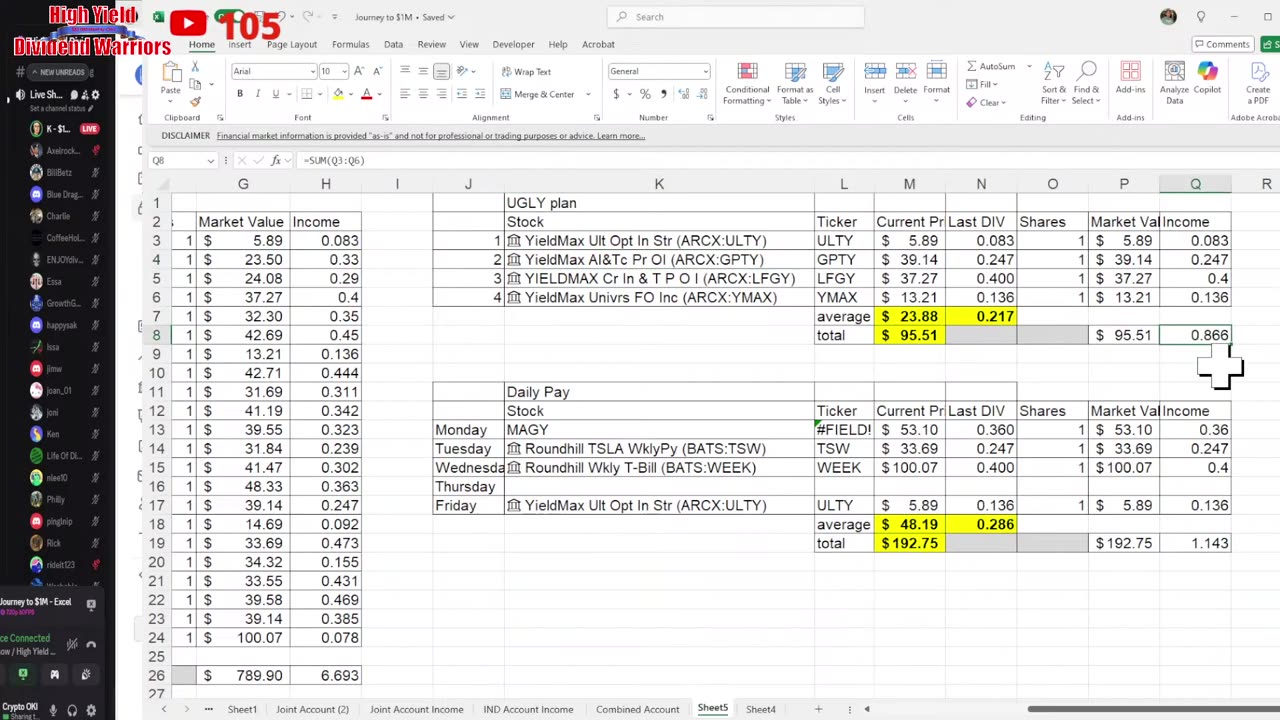Click the Increase Decimal icon

683,94
